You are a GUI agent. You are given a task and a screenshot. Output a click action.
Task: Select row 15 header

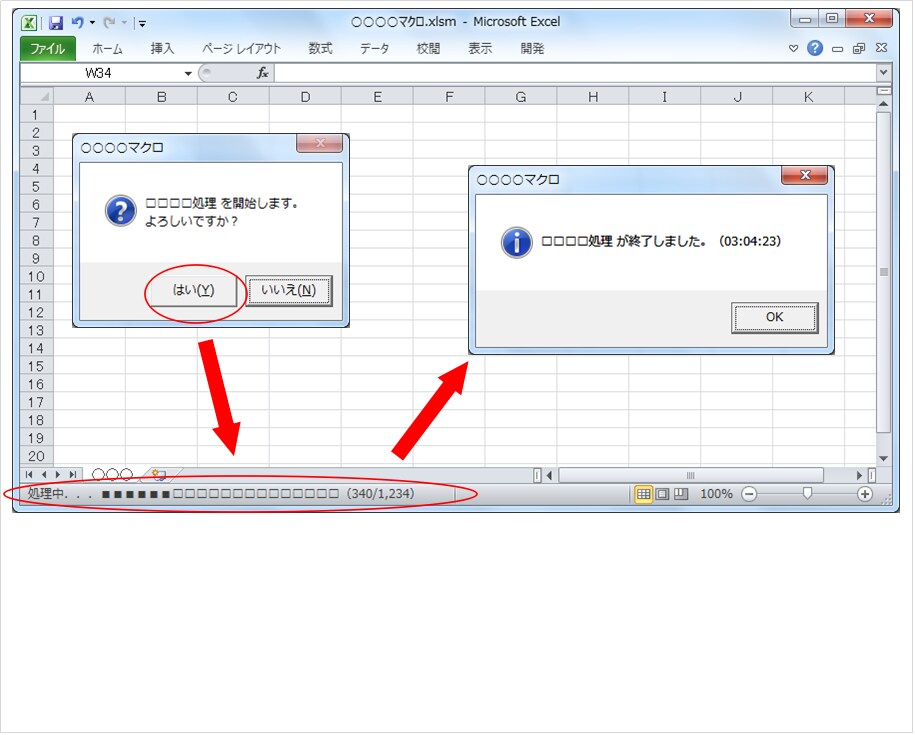coord(36,366)
